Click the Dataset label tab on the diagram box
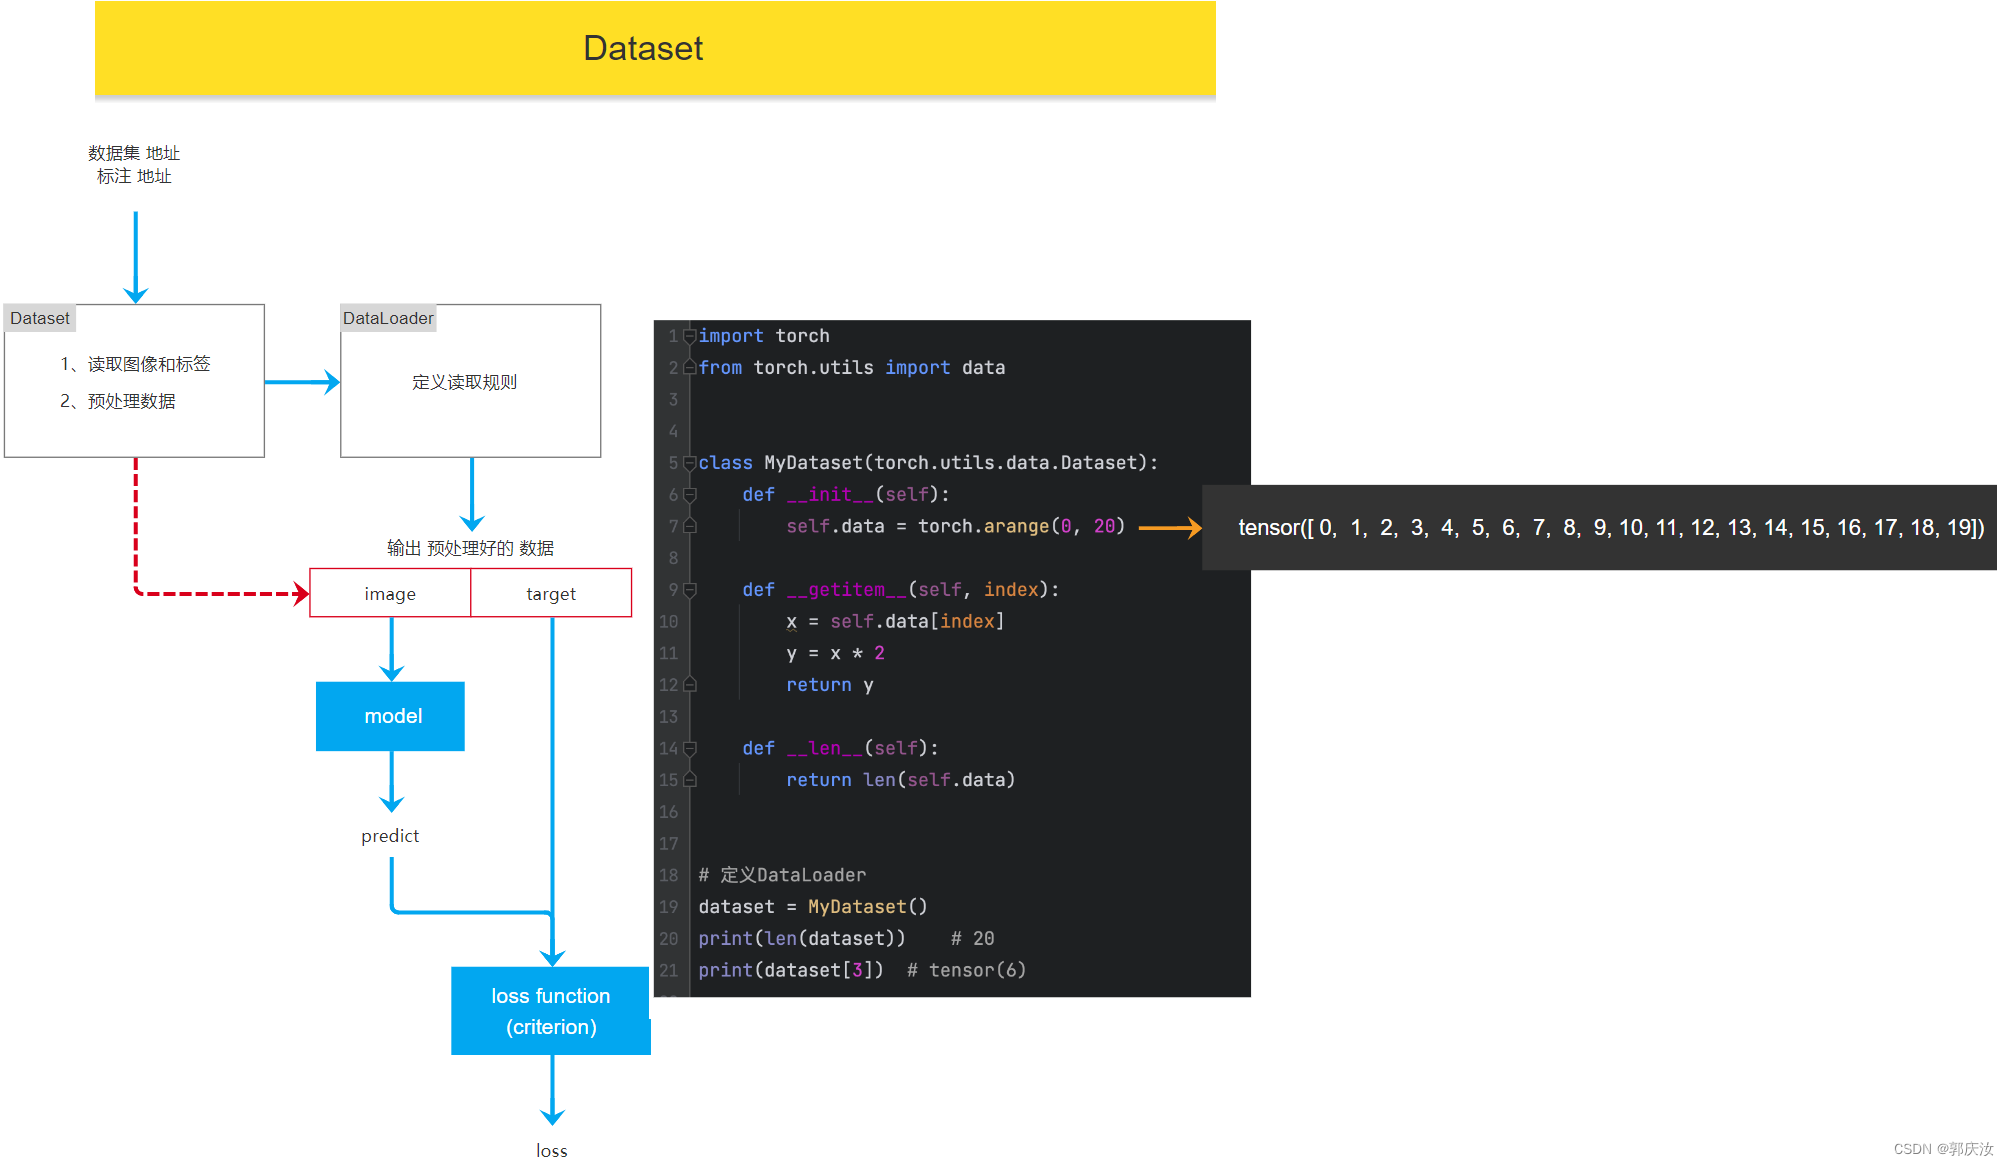2009x1166 pixels. pos(40,318)
